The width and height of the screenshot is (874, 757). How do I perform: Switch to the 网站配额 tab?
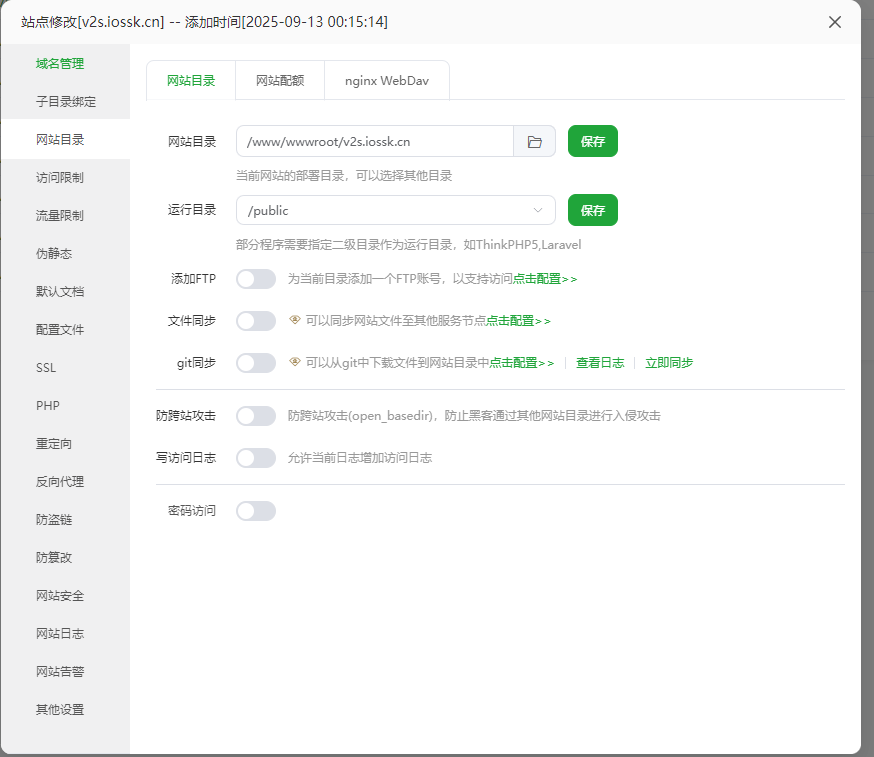[279, 80]
